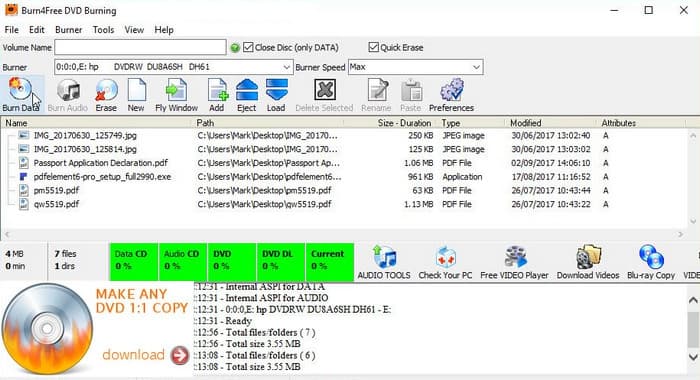
Task: Click the file list scroll-right arrow
Action: (x=680, y=234)
